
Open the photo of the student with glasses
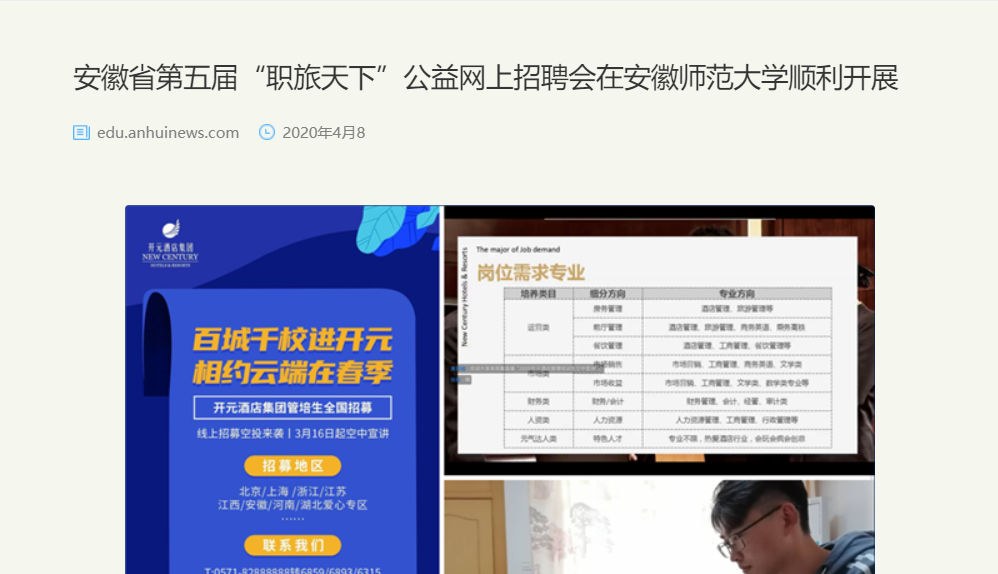click(659, 527)
